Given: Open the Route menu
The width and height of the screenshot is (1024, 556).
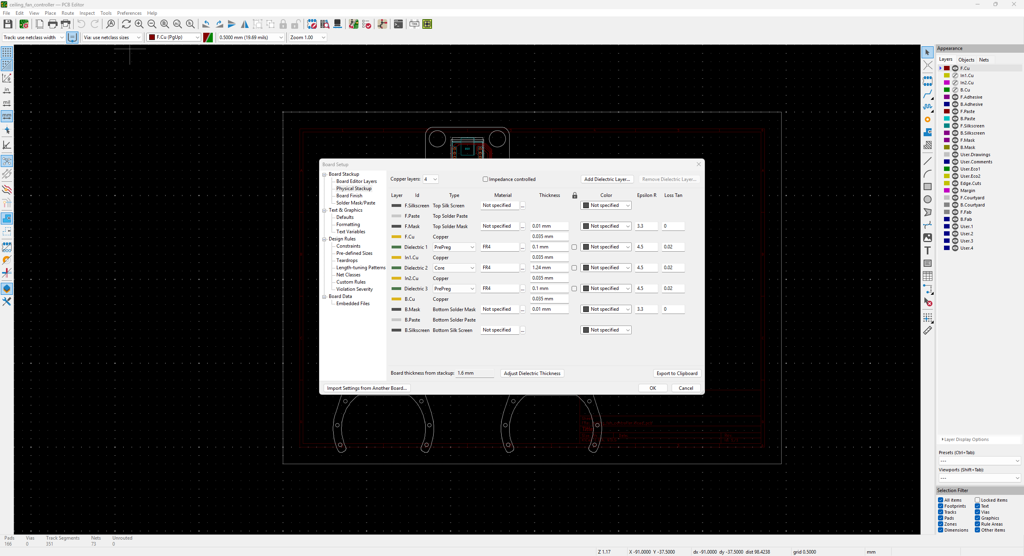Looking at the screenshot, I should 67,13.
